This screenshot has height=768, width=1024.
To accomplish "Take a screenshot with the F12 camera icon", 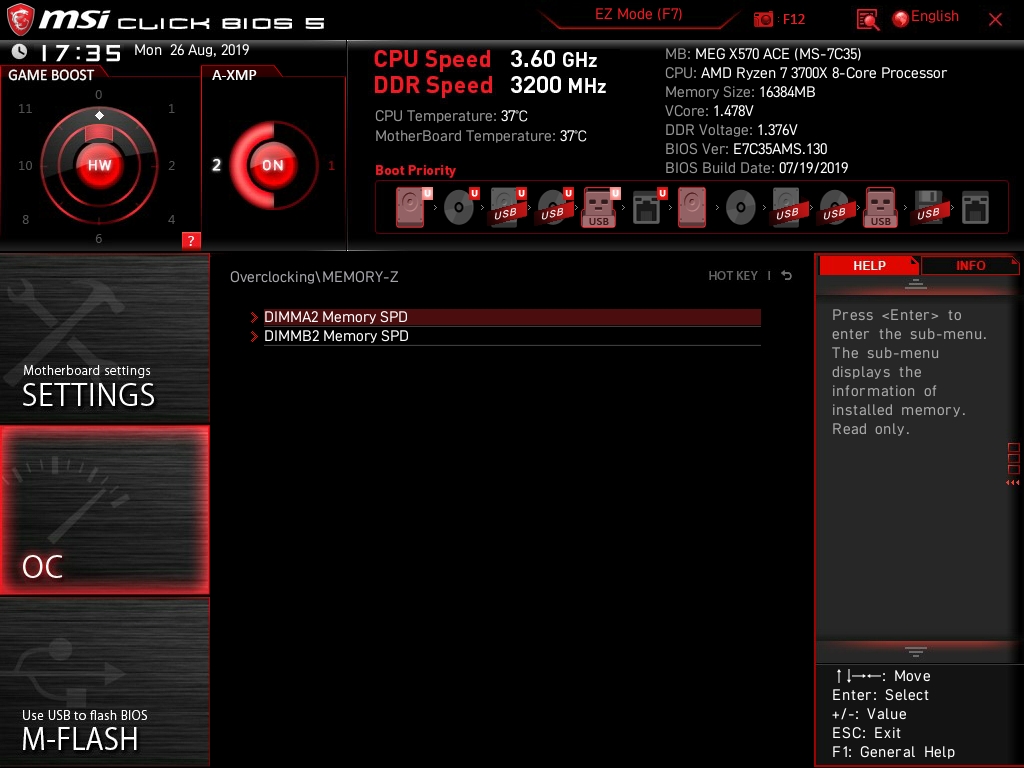I will [x=763, y=19].
